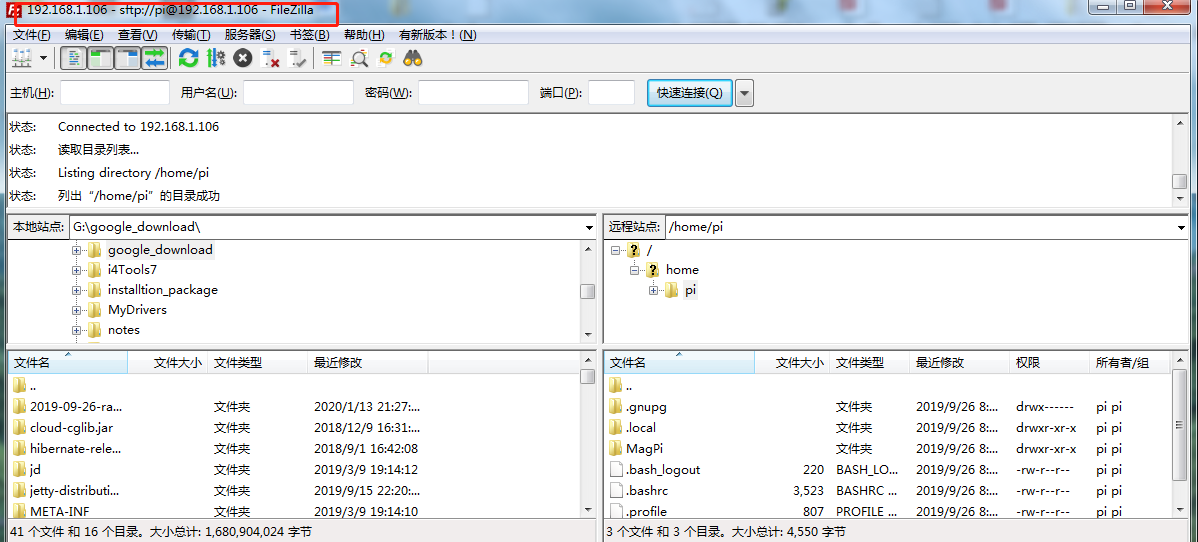The width and height of the screenshot is (1198, 542).
Task: Focus the 主机 host input field
Action: (115, 92)
